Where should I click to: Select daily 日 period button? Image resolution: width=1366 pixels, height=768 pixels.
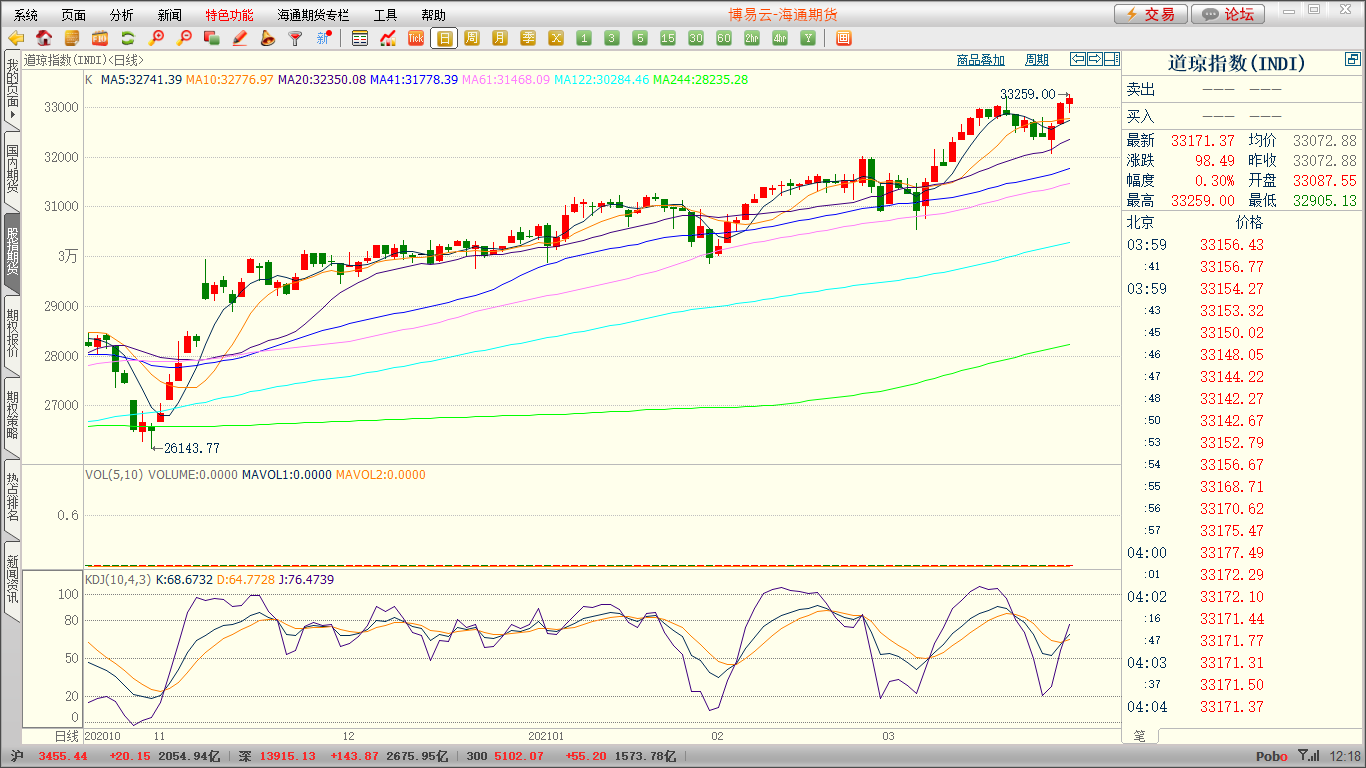tap(444, 39)
